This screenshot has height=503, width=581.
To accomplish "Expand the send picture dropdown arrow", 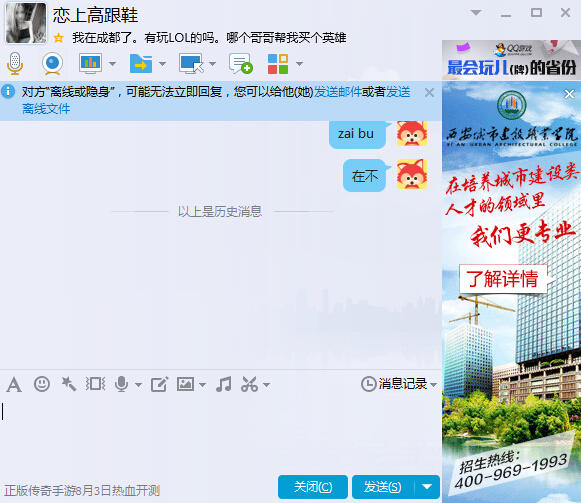I will 202,385.
